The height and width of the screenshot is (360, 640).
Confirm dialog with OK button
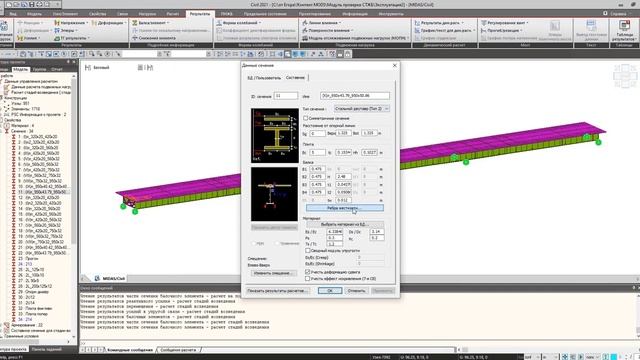coord(330,291)
